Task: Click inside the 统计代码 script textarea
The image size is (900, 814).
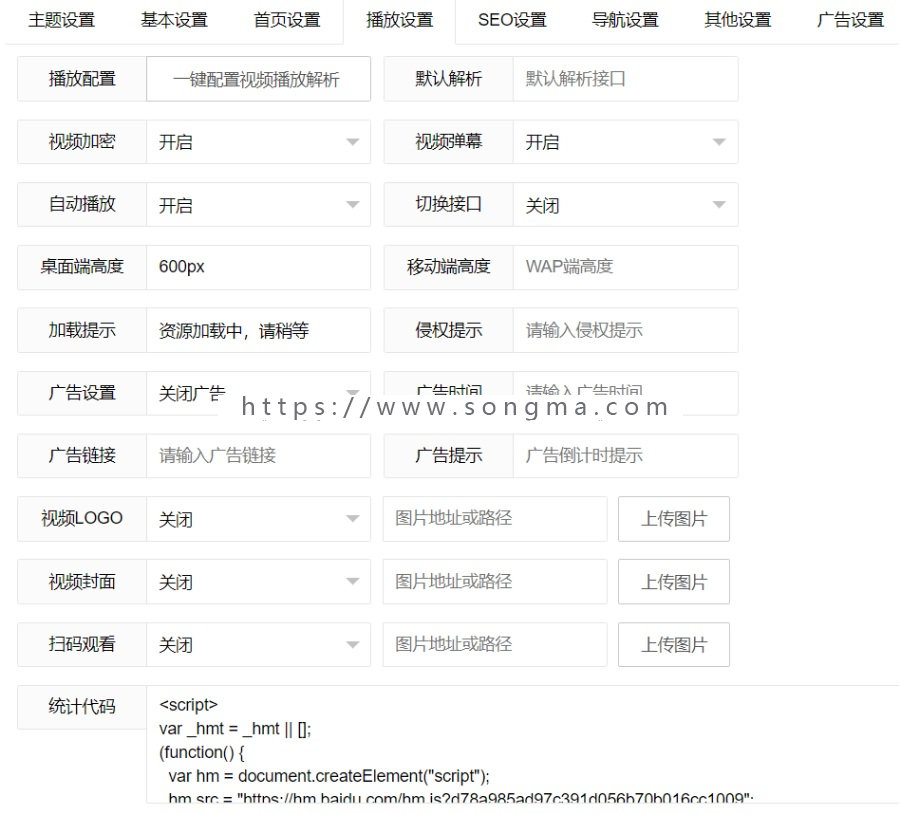Action: point(522,745)
